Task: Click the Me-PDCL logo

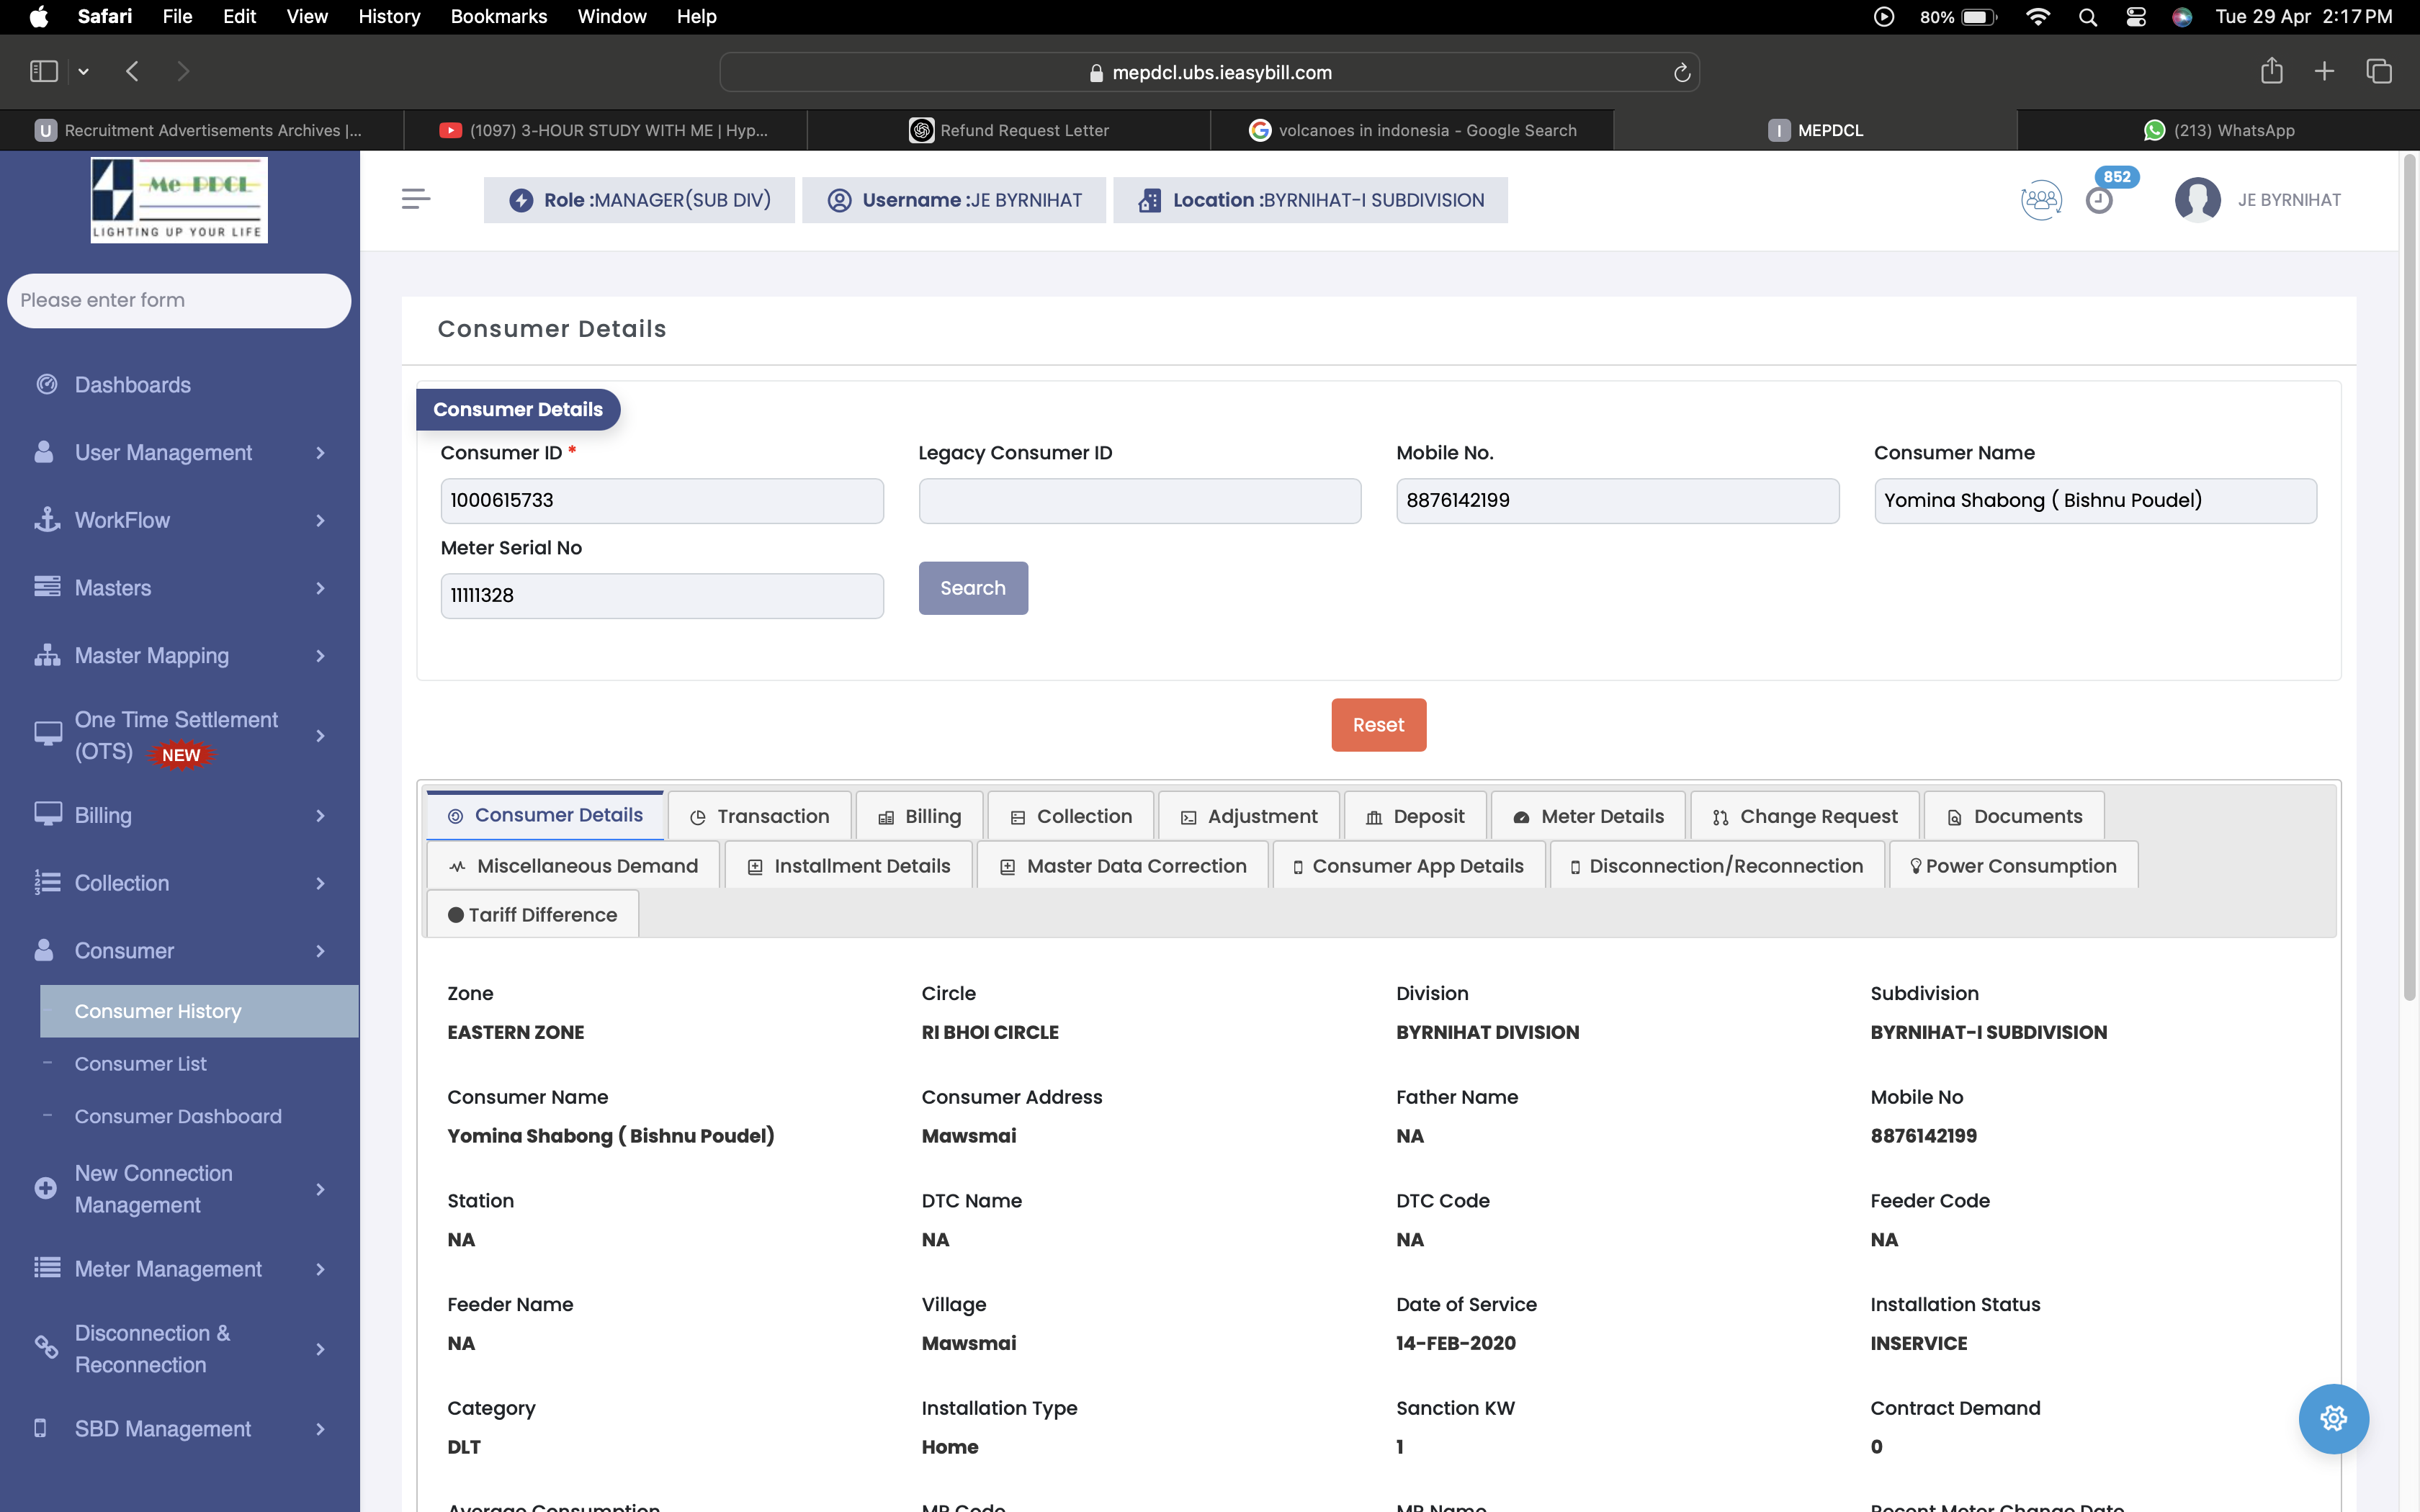Action: [x=179, y=200]
